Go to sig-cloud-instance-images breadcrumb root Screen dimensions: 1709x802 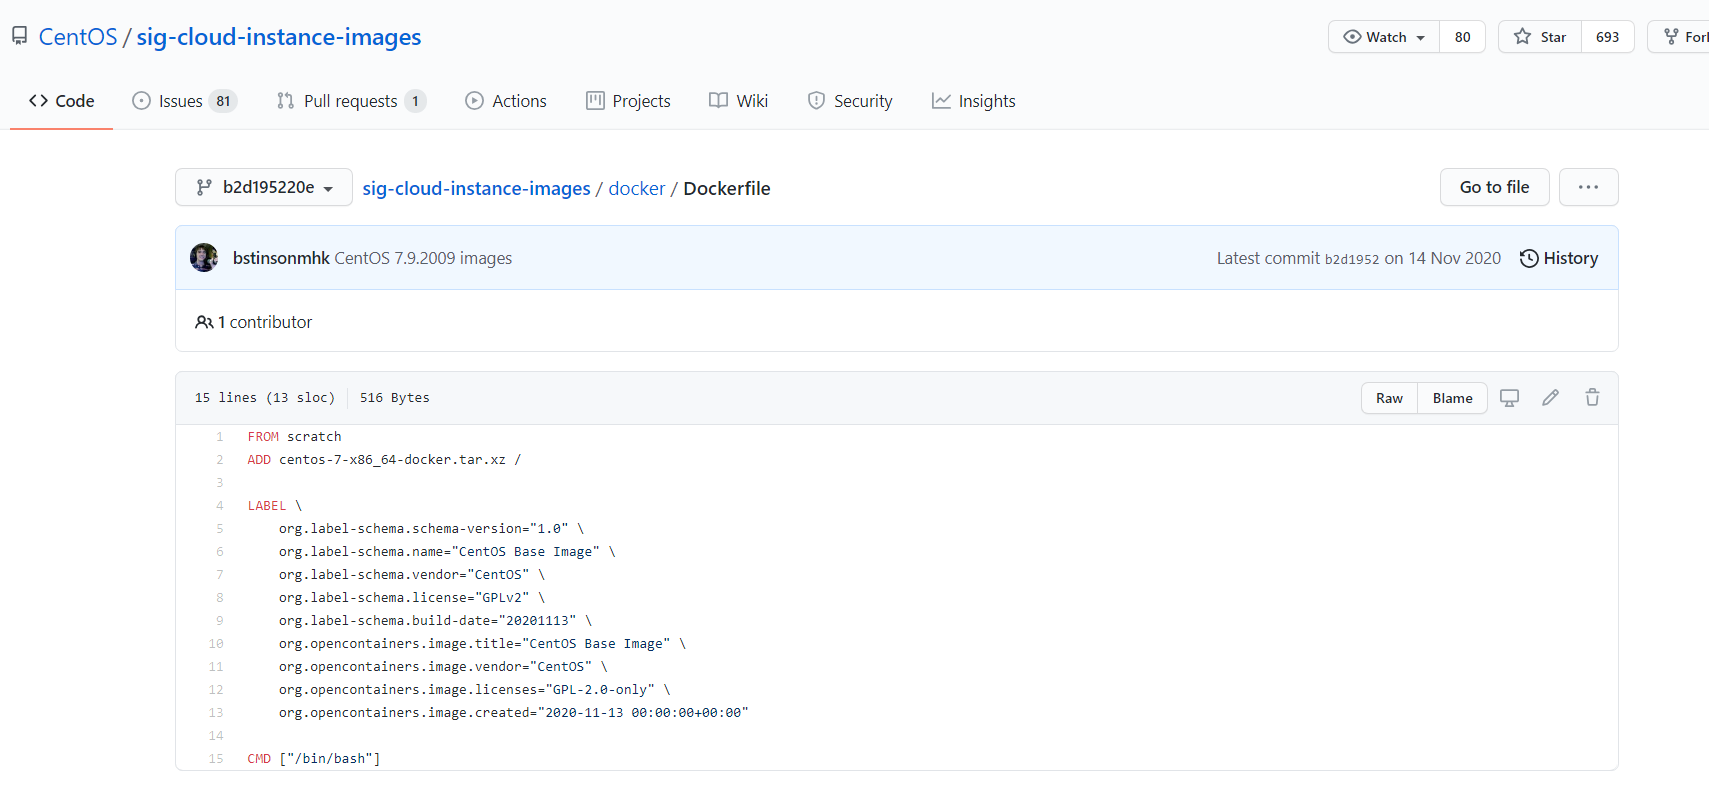pos(476,188)
